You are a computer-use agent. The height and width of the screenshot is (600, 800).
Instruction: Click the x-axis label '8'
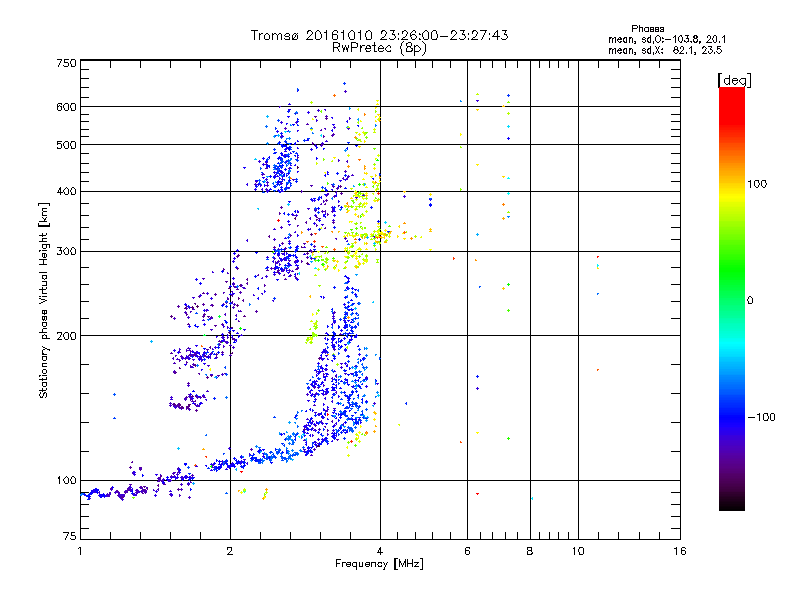[530, 551]
